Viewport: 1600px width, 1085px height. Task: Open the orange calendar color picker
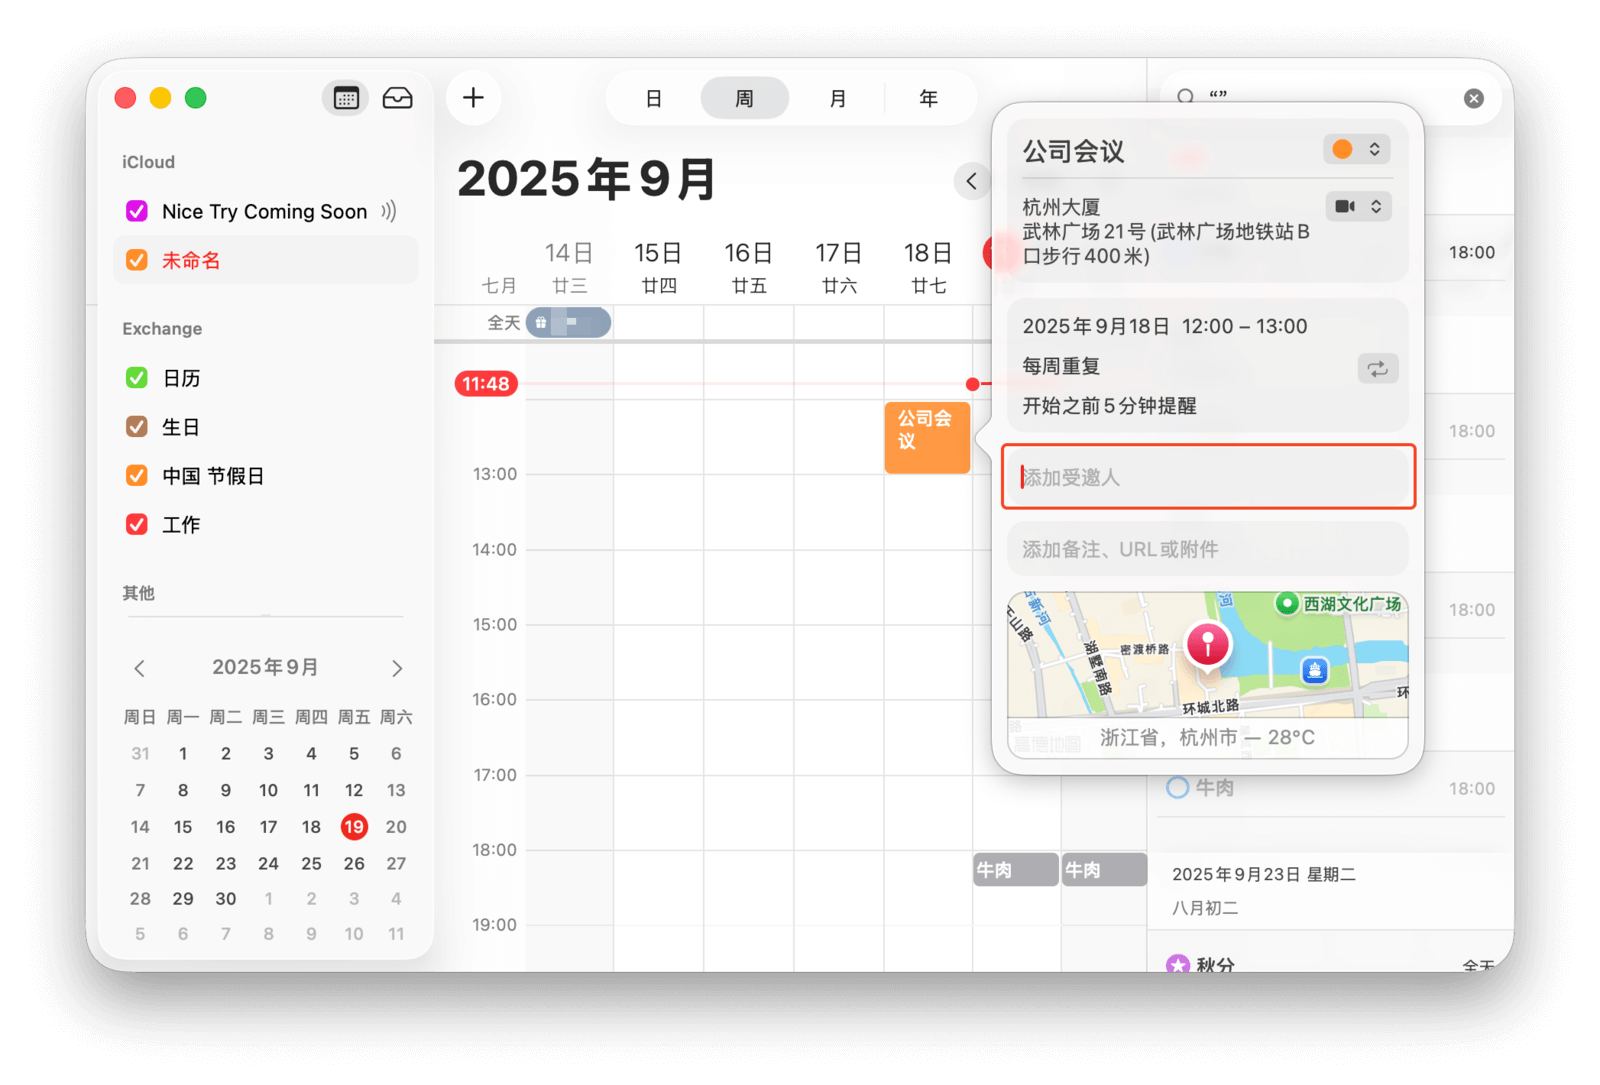[1355, 150]
